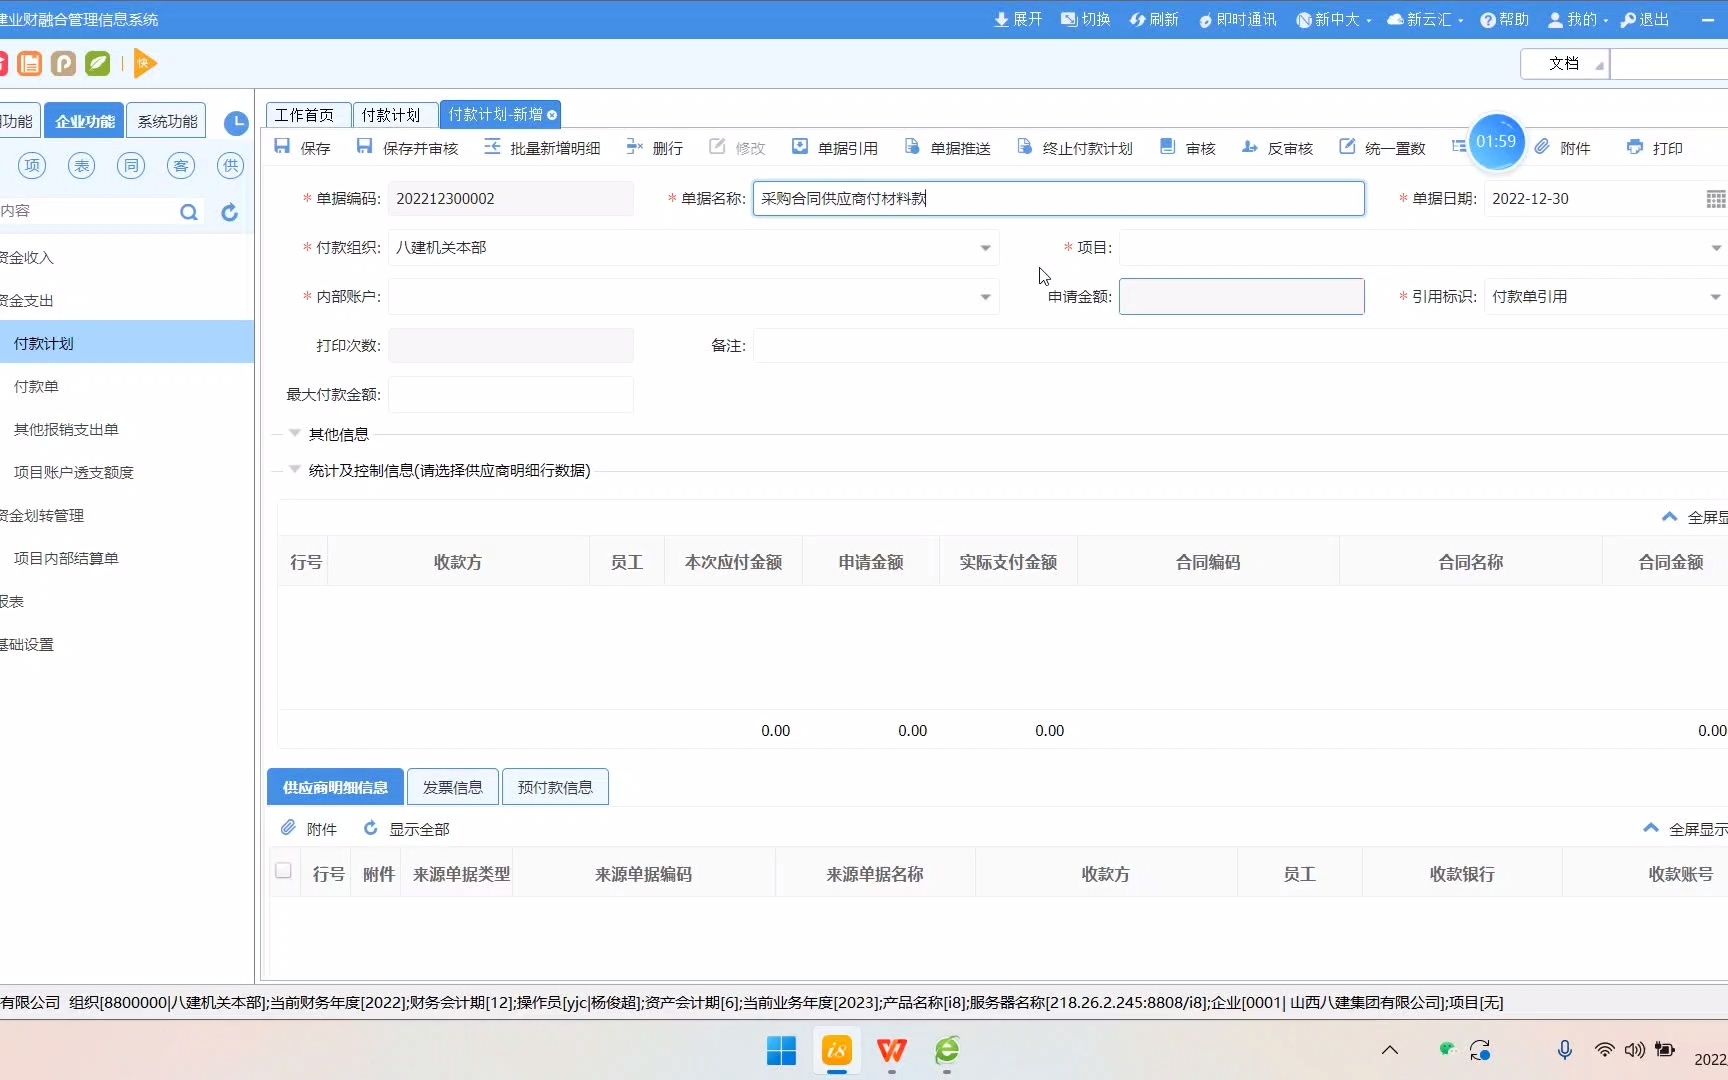Image resolution: width=1728 pixels, height=1080 pixels.
Task: Switch to 企业功能 sidebar tab
Action: pos(85,121)
